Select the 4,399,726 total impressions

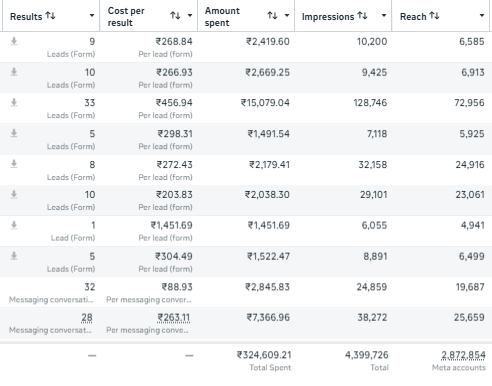point(367,355)
